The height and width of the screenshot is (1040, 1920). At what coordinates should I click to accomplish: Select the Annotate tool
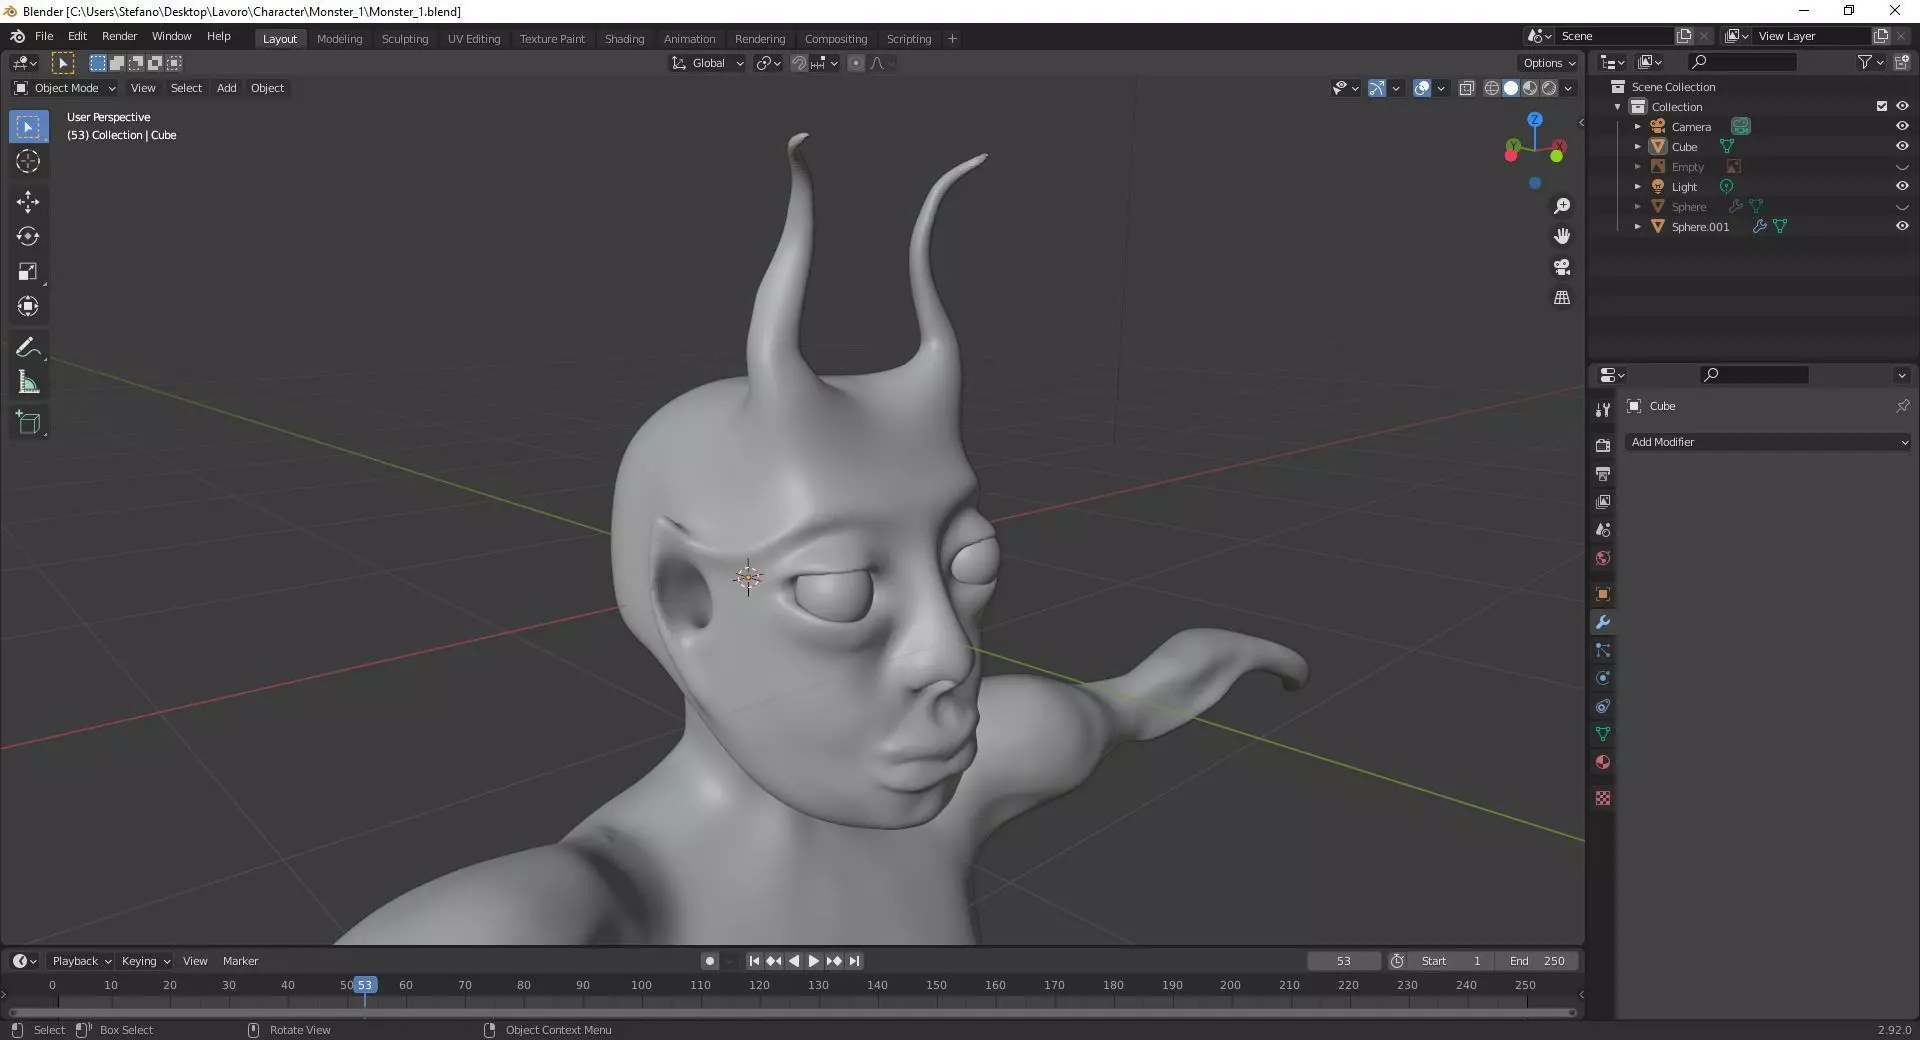[28, 348]
